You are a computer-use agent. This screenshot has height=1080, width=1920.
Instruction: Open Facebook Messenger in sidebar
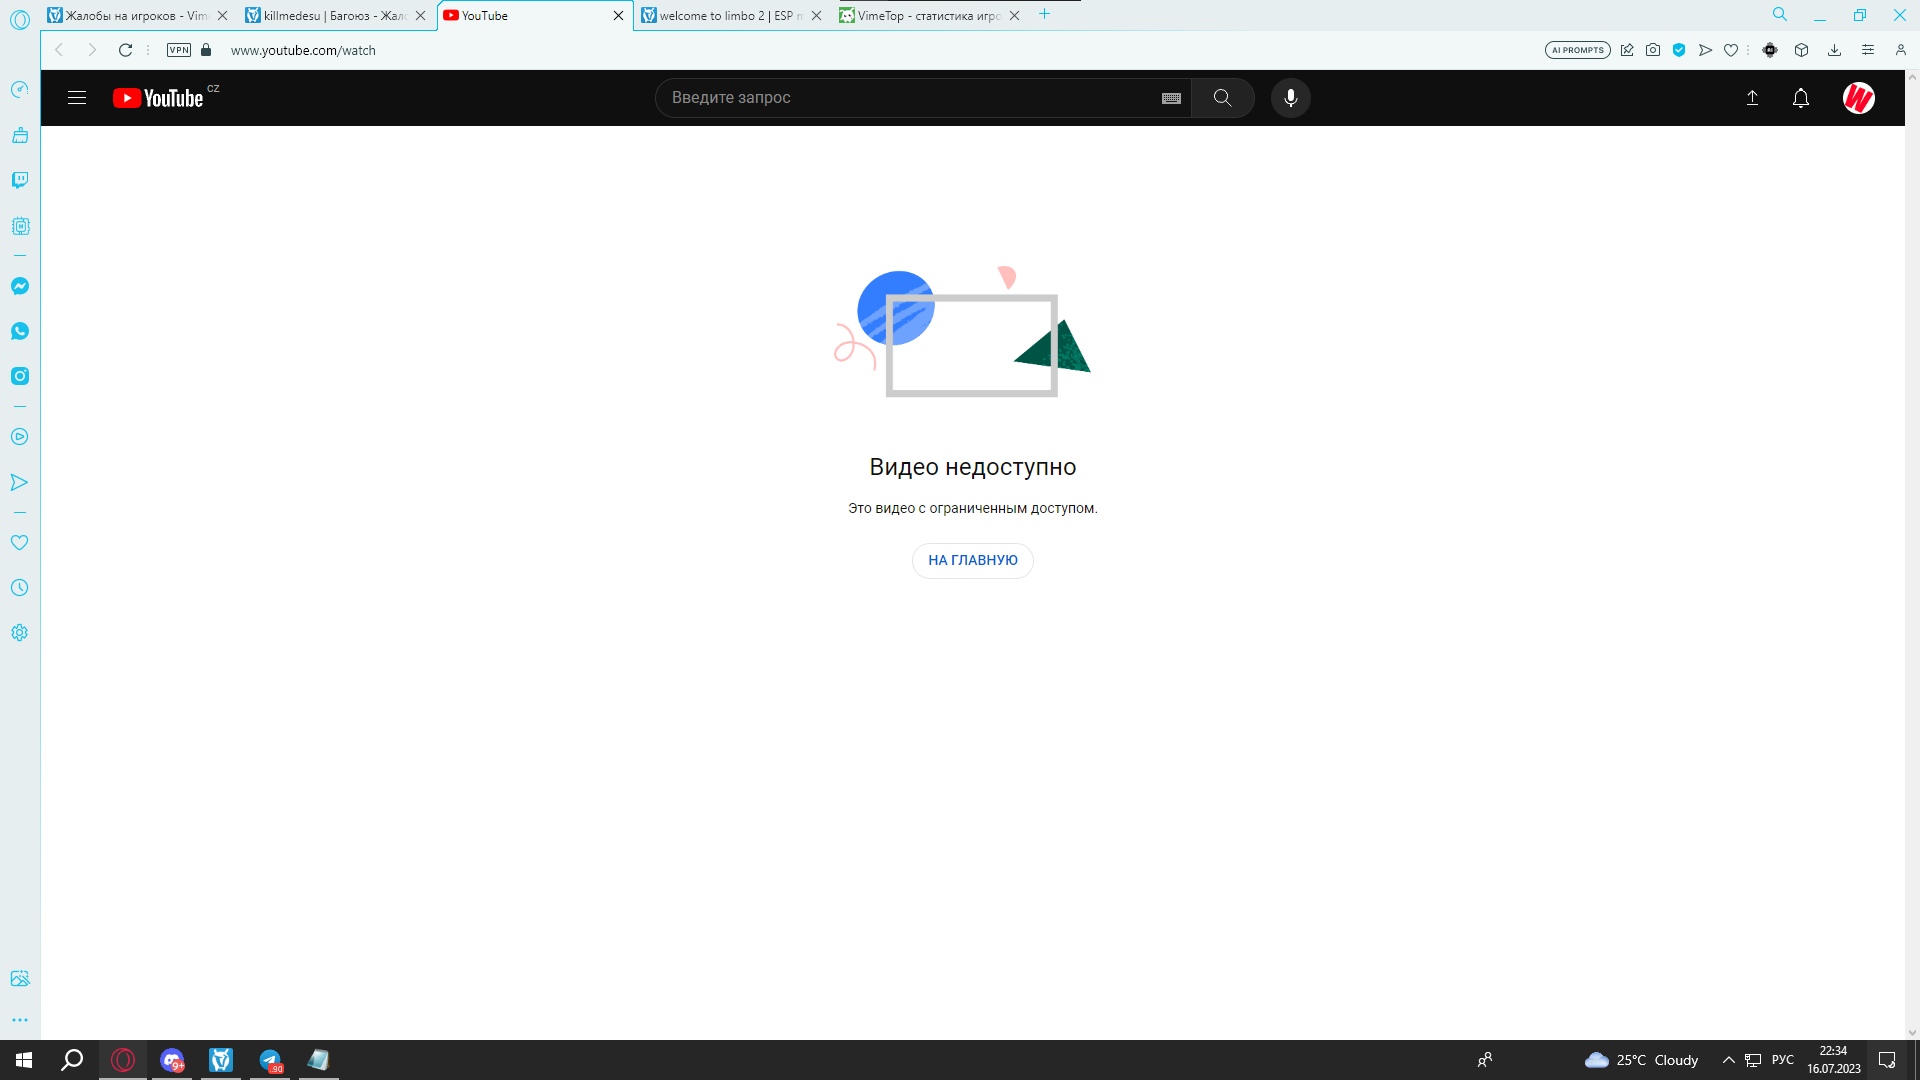coord(20,286)
